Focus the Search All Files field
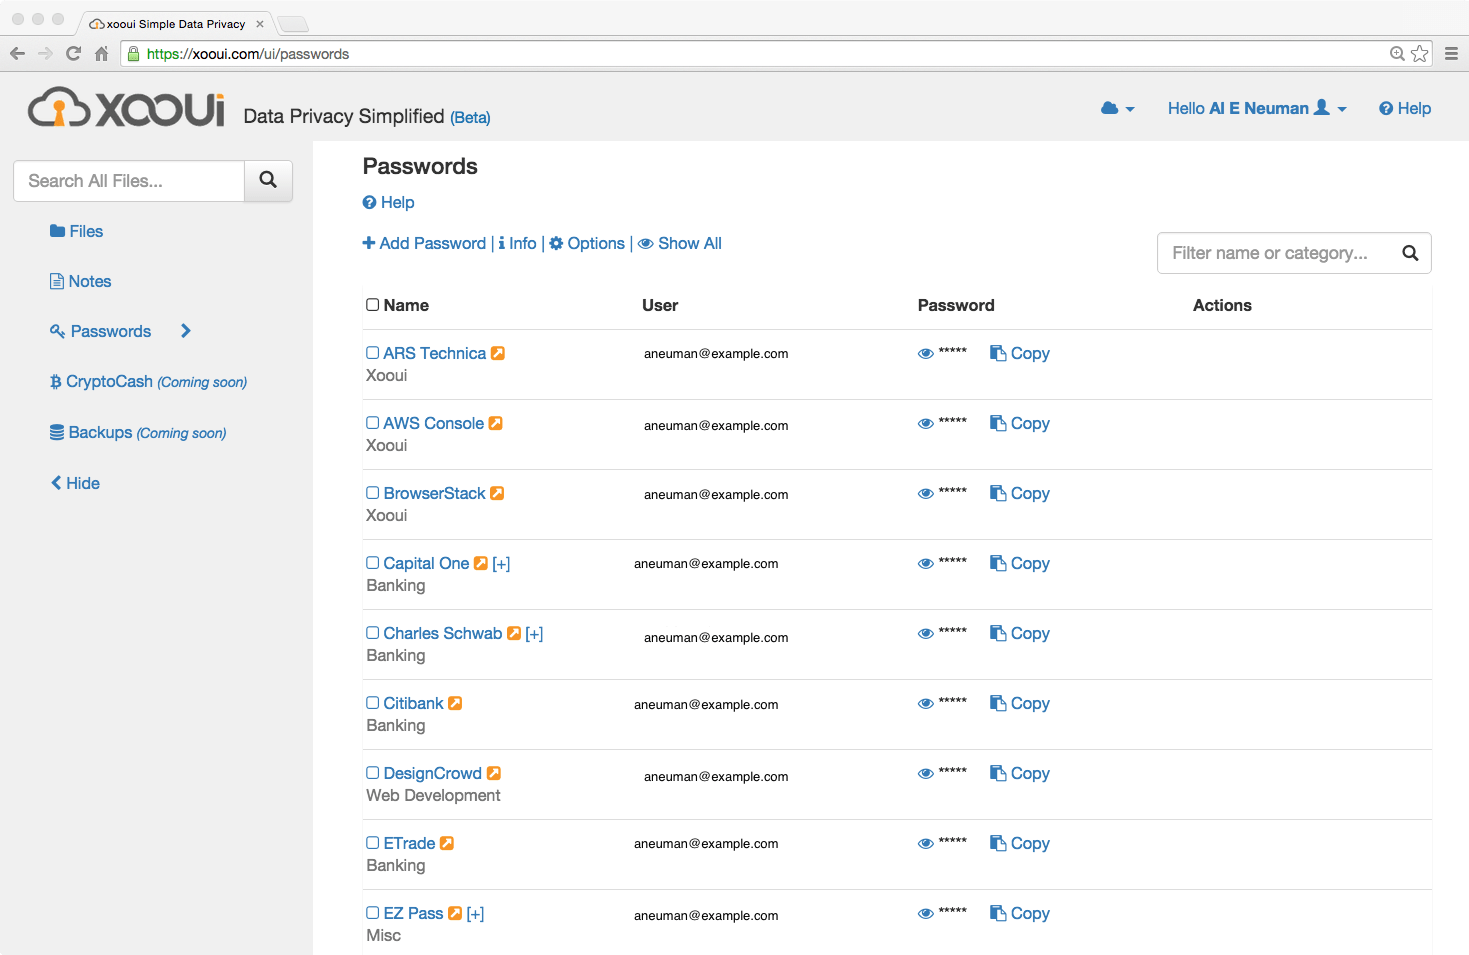Image resolution: width=1469 pixels, height=955 pixels. tap(129, 181)
